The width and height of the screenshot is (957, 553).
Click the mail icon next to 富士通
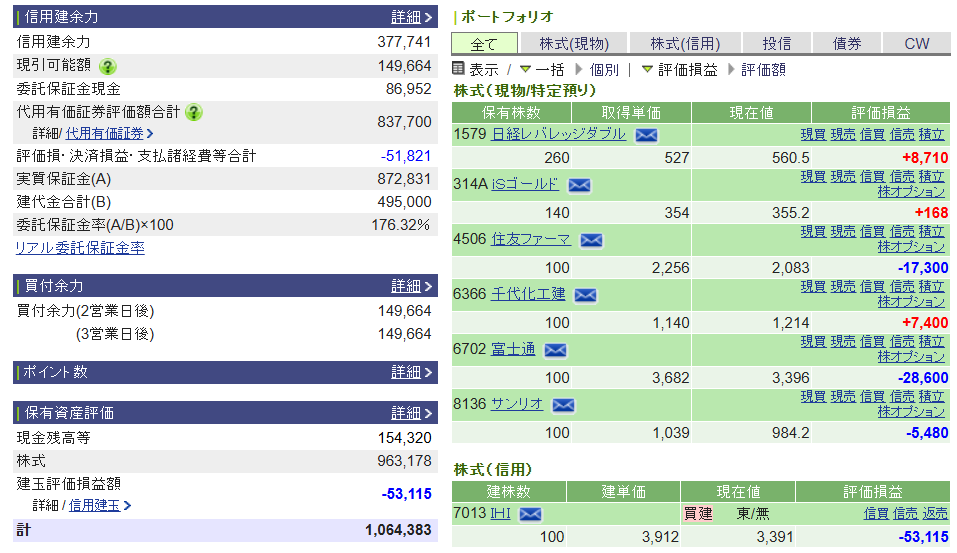pos(555,350)
